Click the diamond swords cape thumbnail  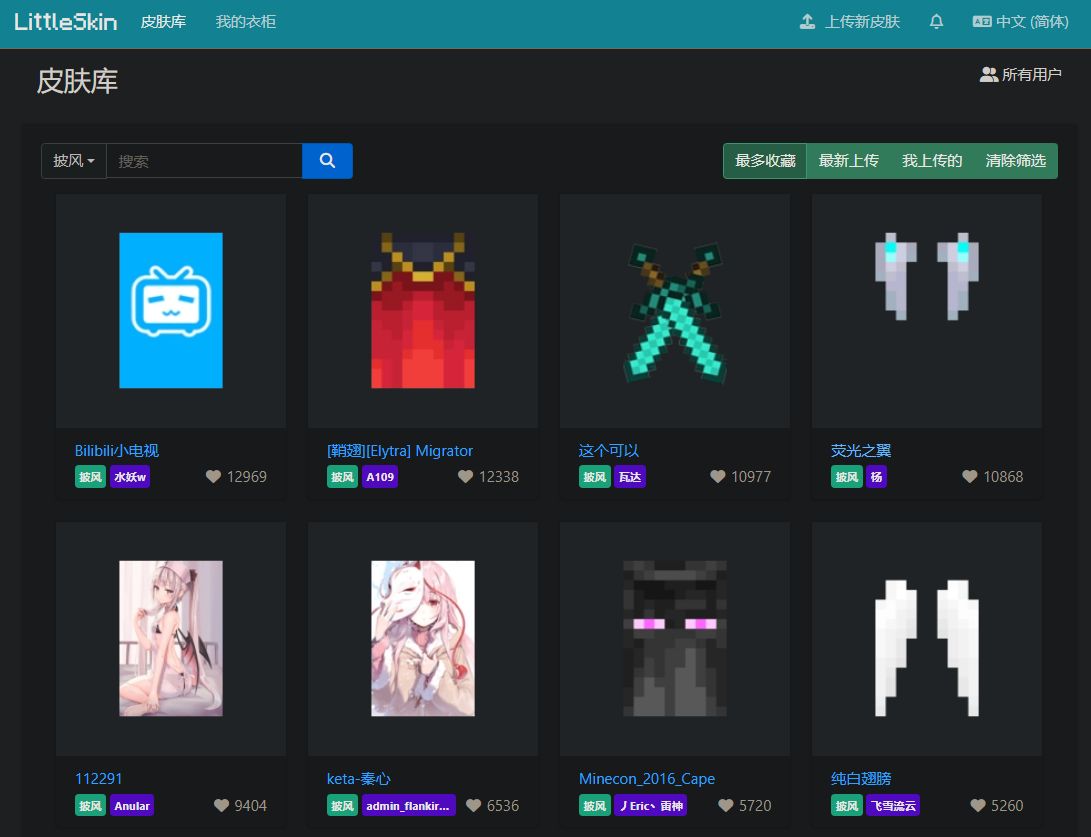pos(675,311)
